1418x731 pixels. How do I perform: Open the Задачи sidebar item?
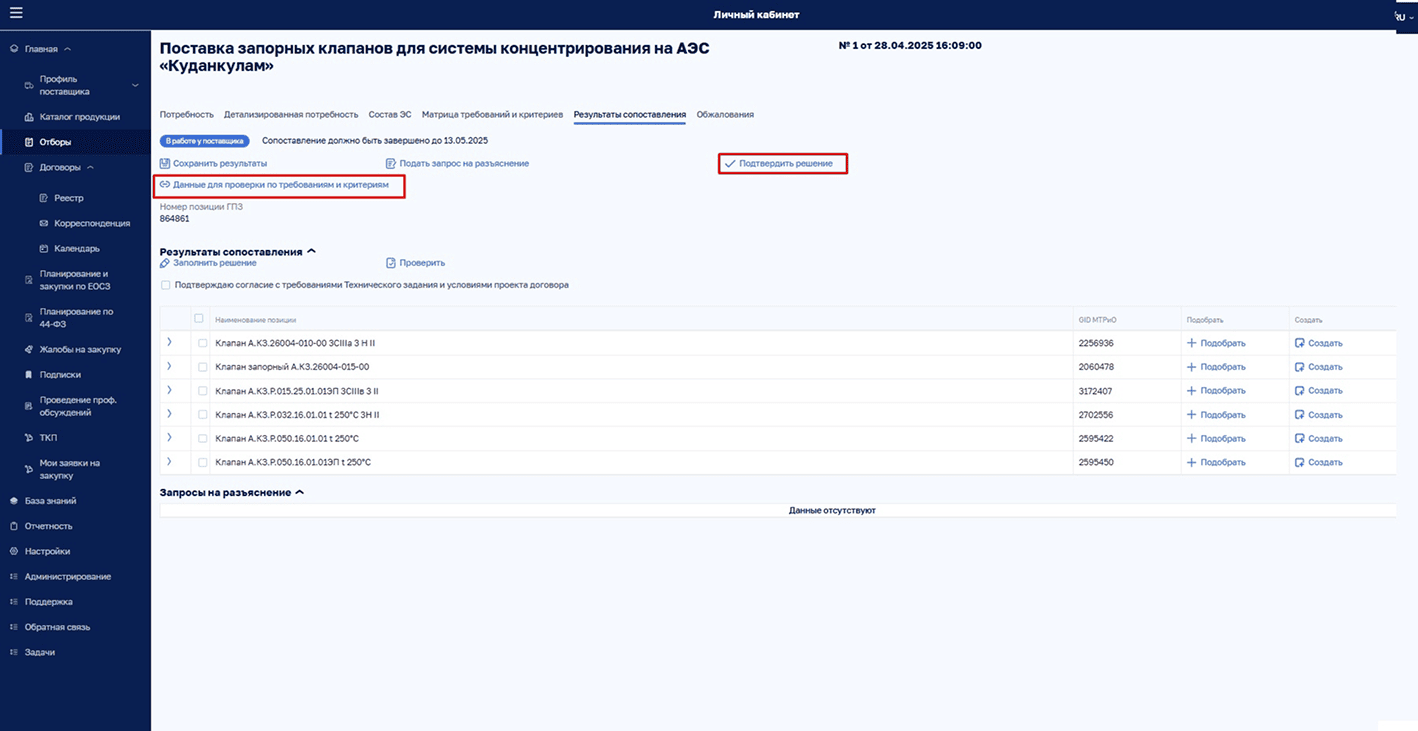(40, 652)
